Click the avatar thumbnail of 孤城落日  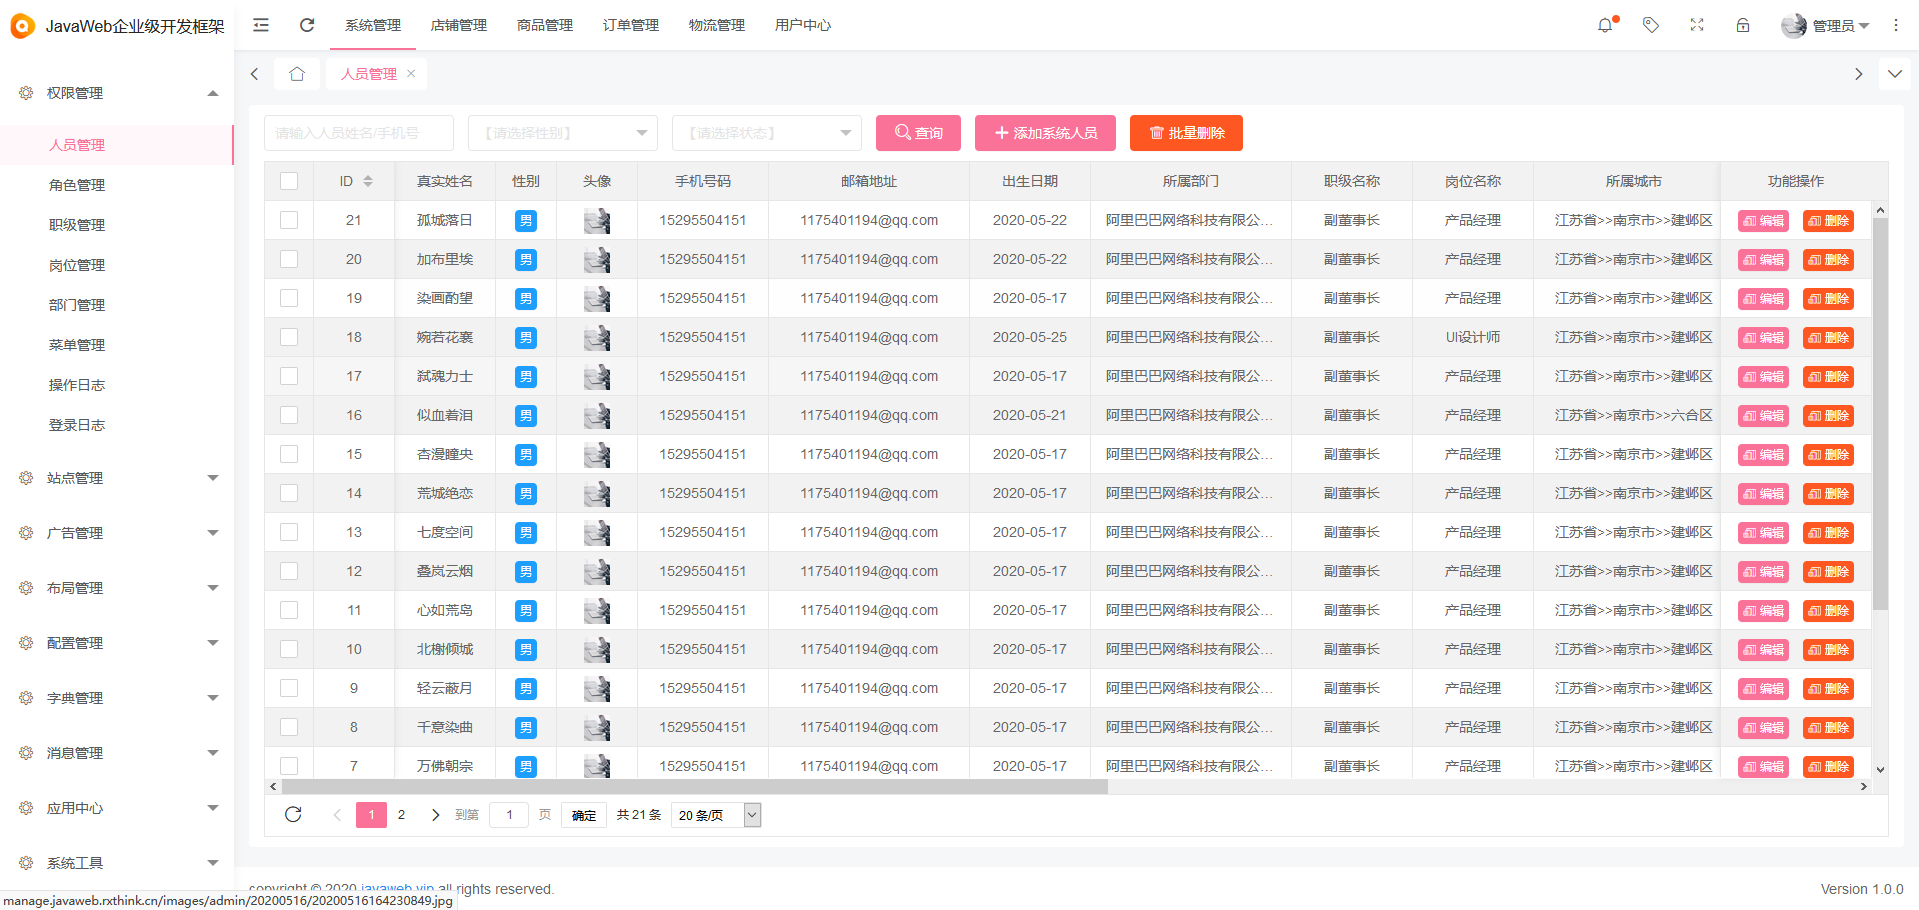tap(597, 220)
